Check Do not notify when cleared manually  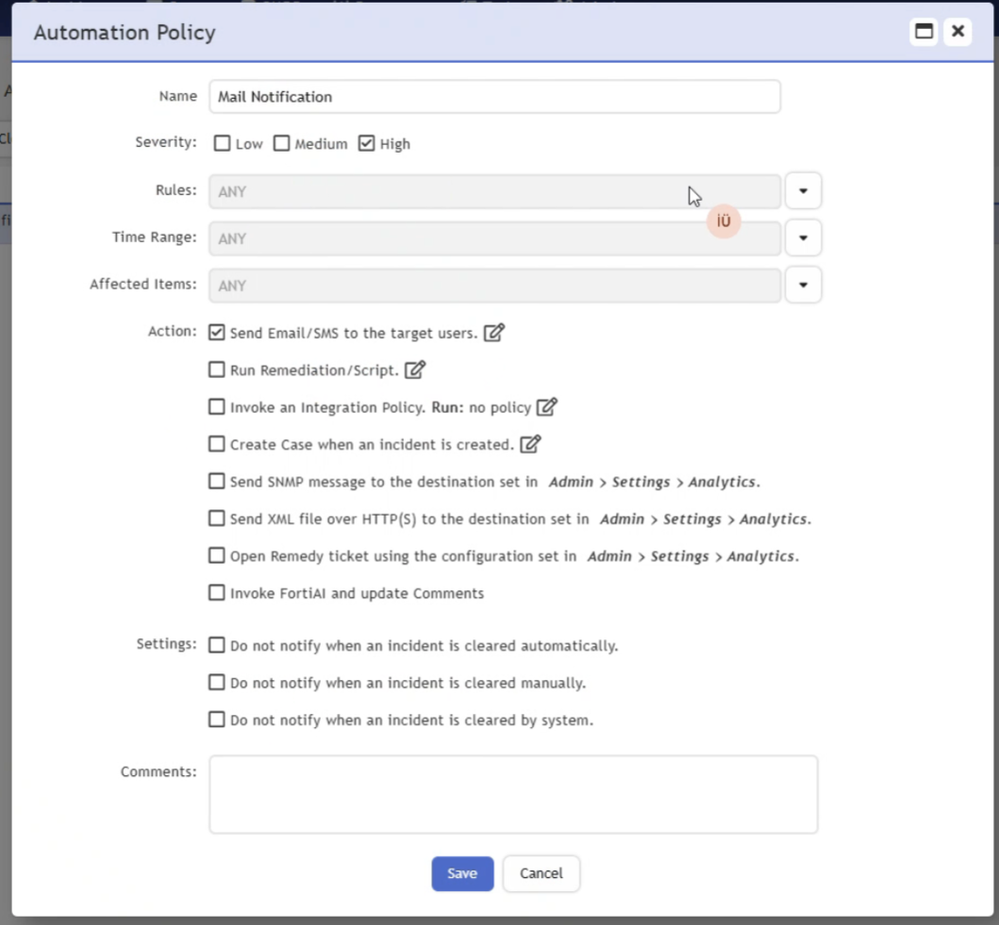pyautogui.click(x=217, y=683)
